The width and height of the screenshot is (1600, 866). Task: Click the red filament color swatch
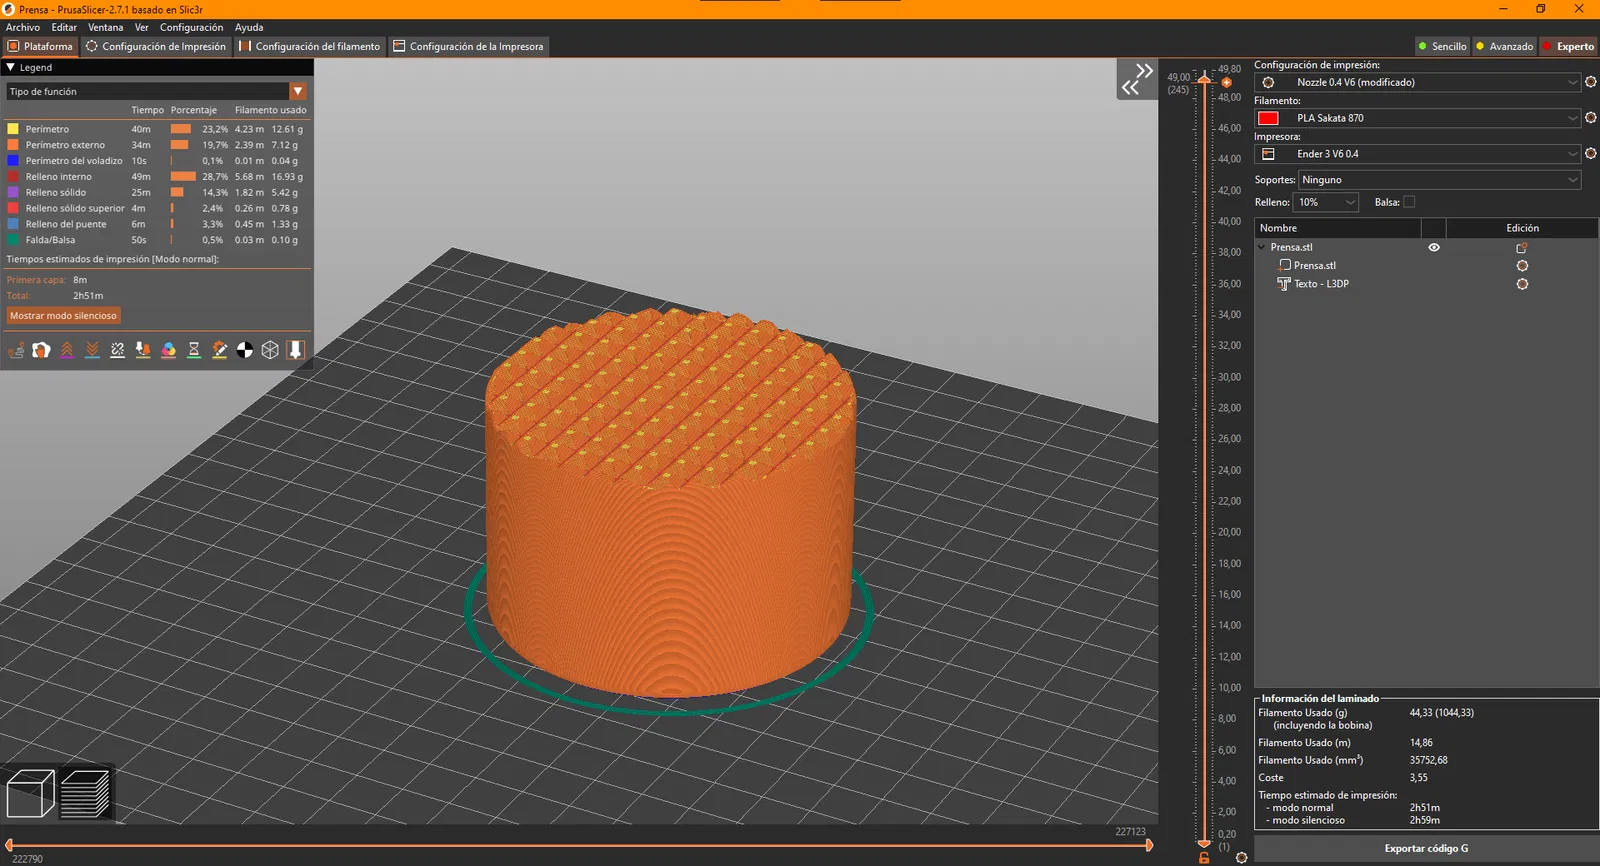click(1268, 118)
